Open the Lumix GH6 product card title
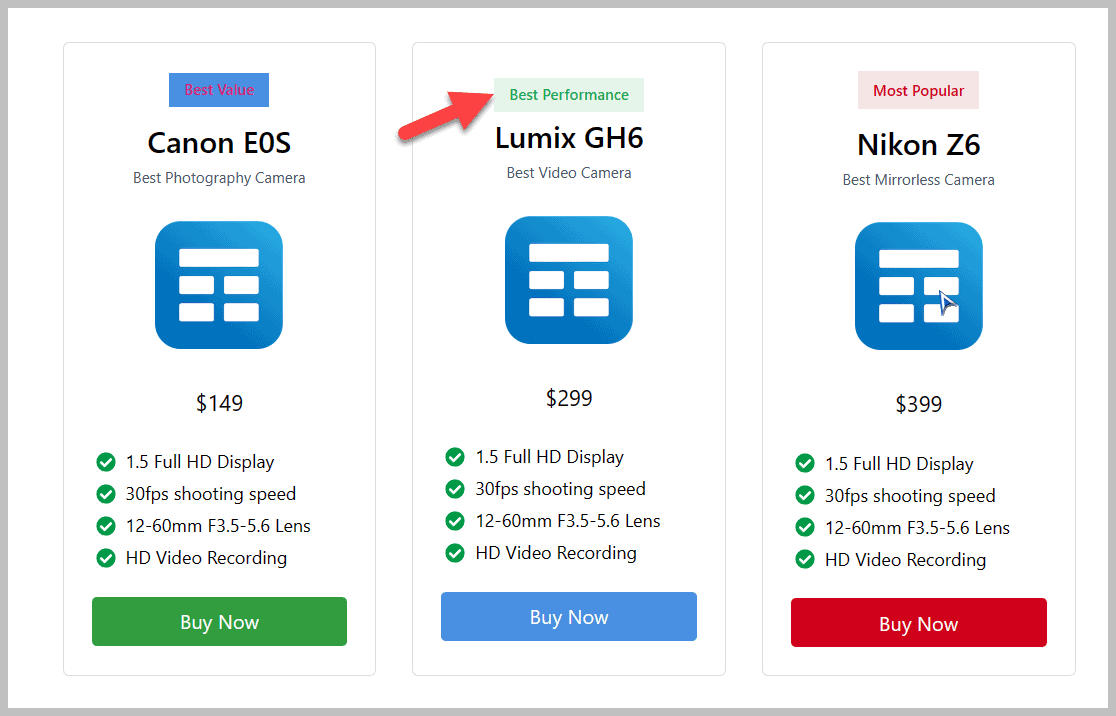The height and width of the screenshot is (716, 1116). 569,138
